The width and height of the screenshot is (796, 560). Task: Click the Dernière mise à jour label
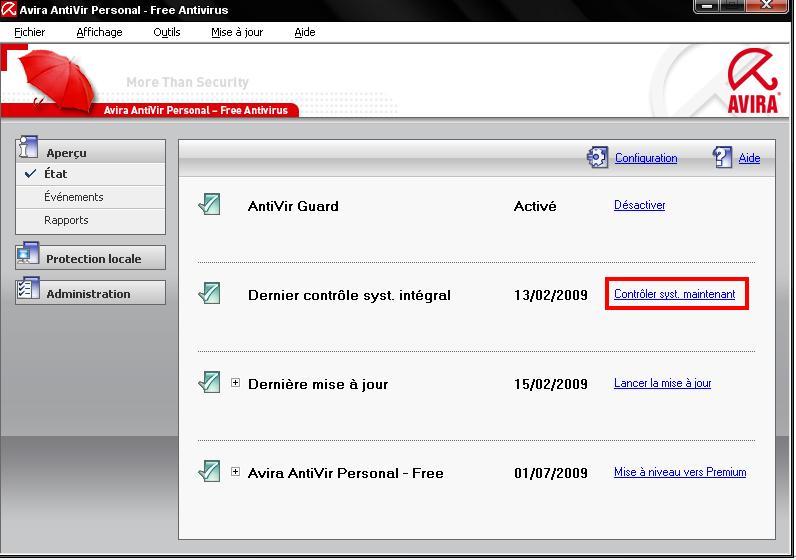[318, 384]
